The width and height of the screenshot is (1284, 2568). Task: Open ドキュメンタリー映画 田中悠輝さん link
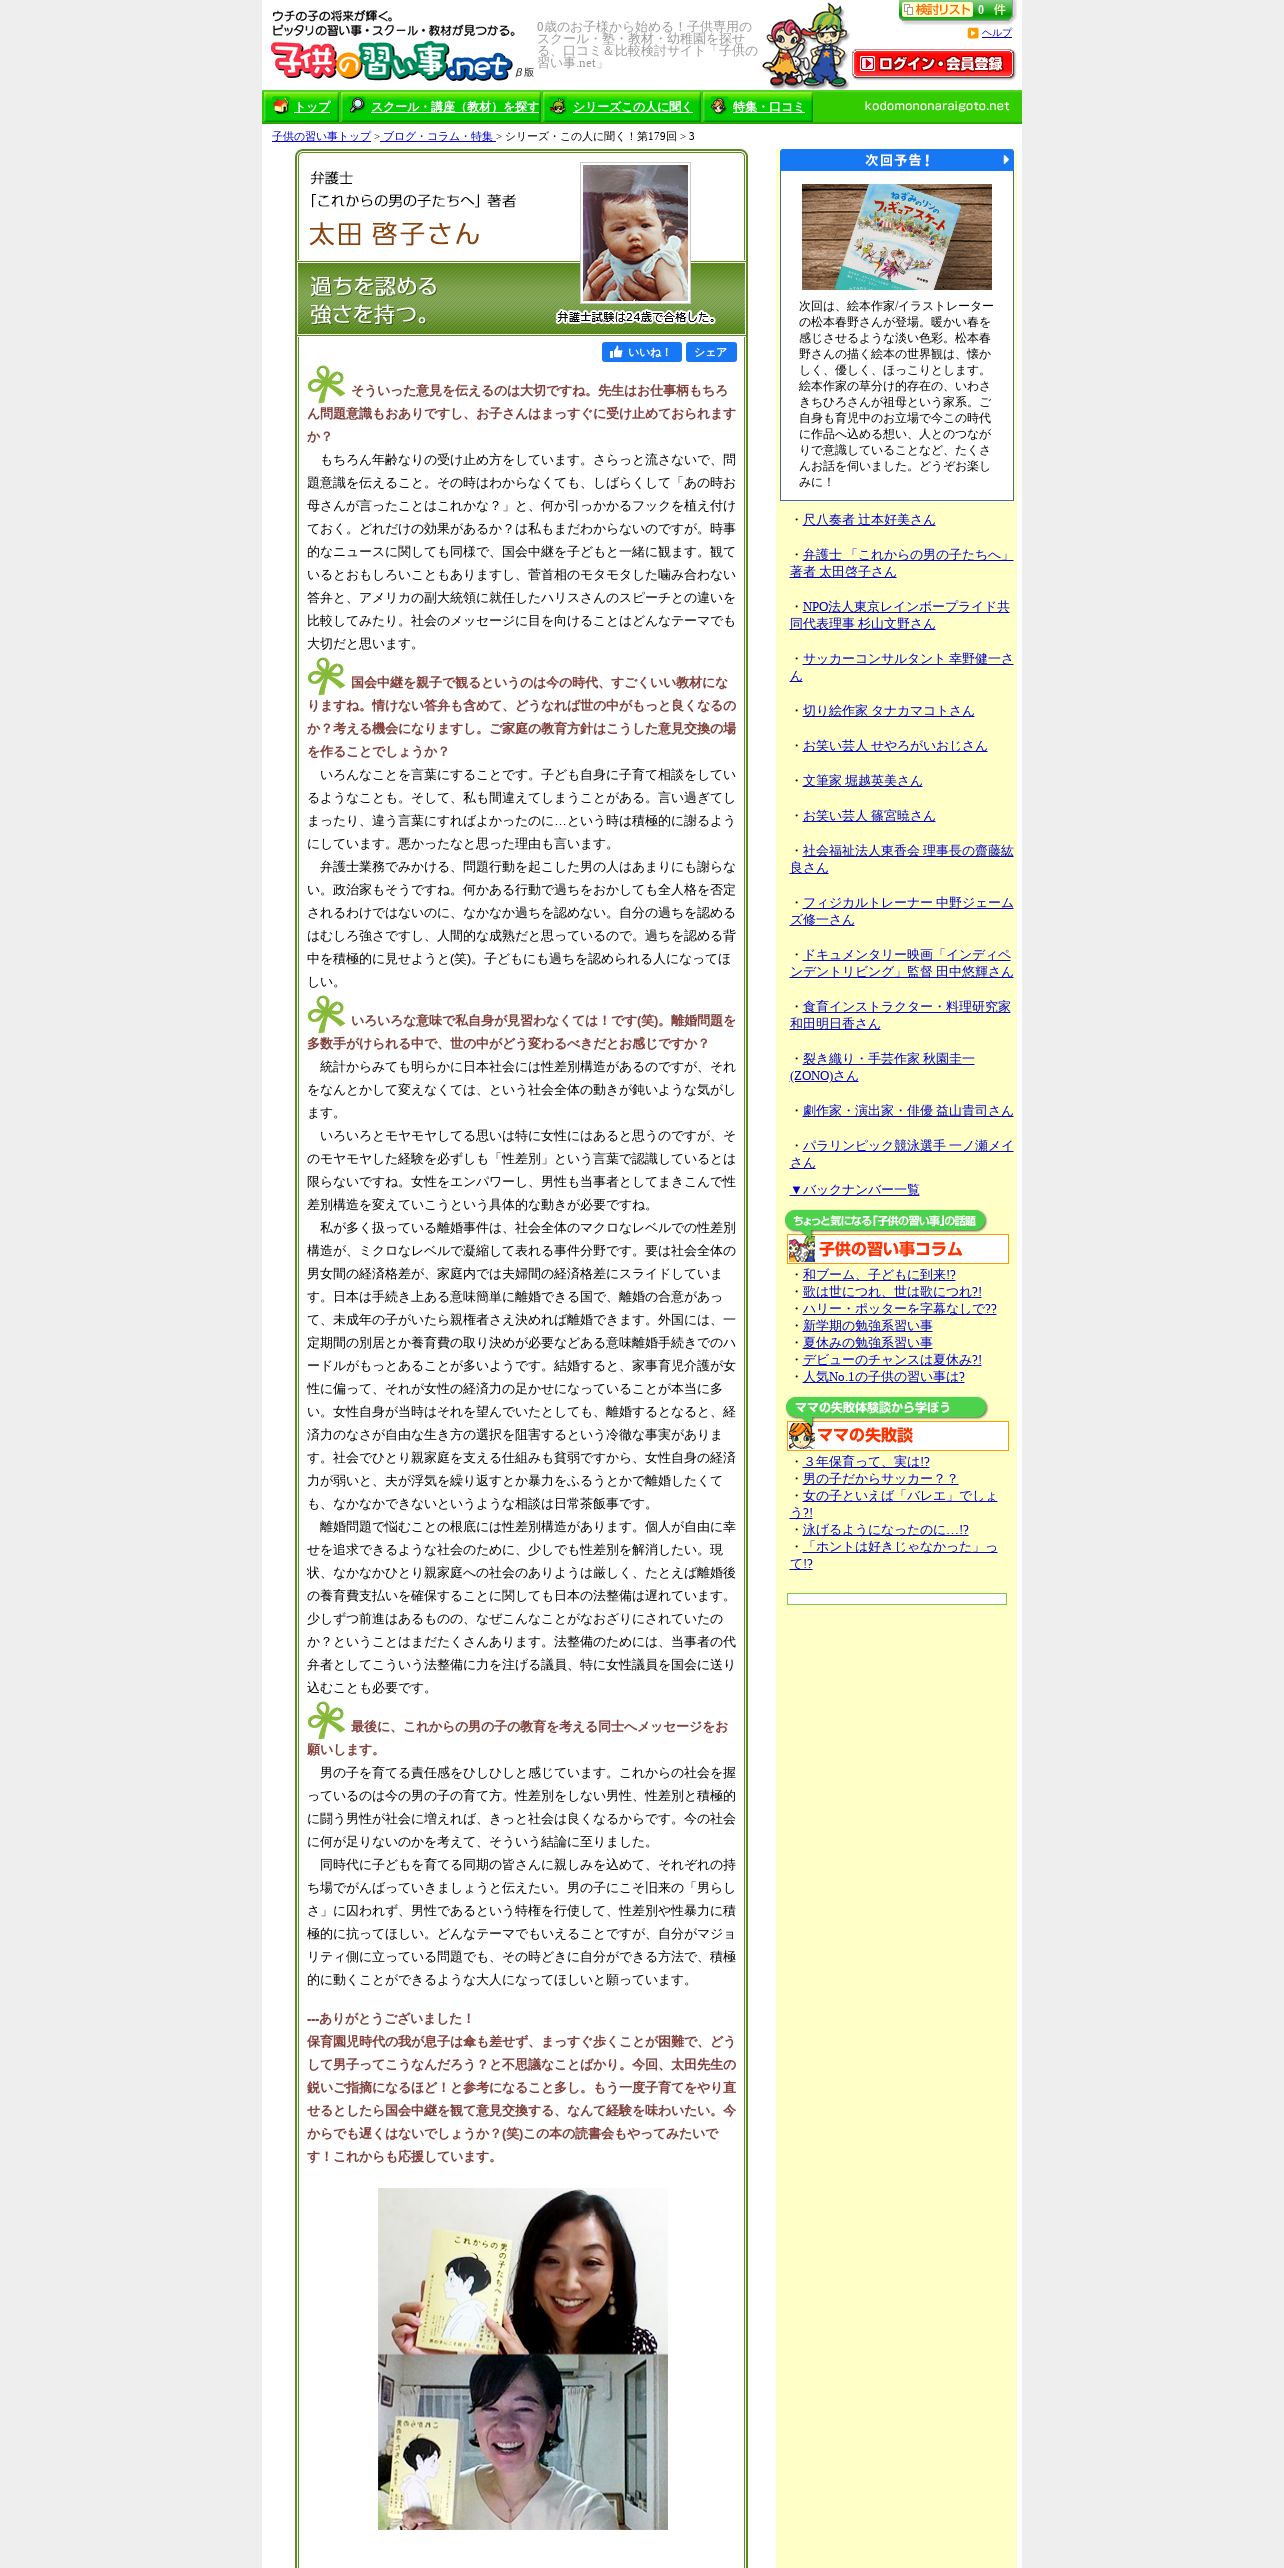point(901,963)
